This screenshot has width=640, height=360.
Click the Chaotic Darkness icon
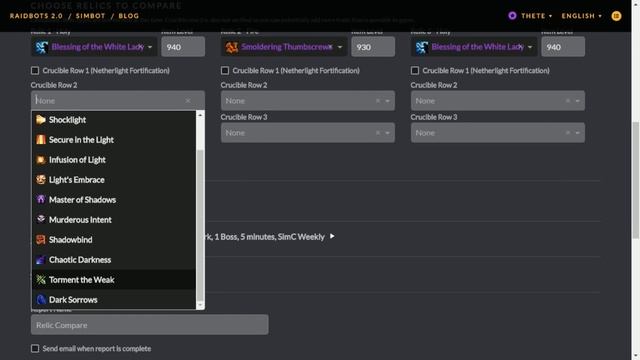click(x=41, y=260)
